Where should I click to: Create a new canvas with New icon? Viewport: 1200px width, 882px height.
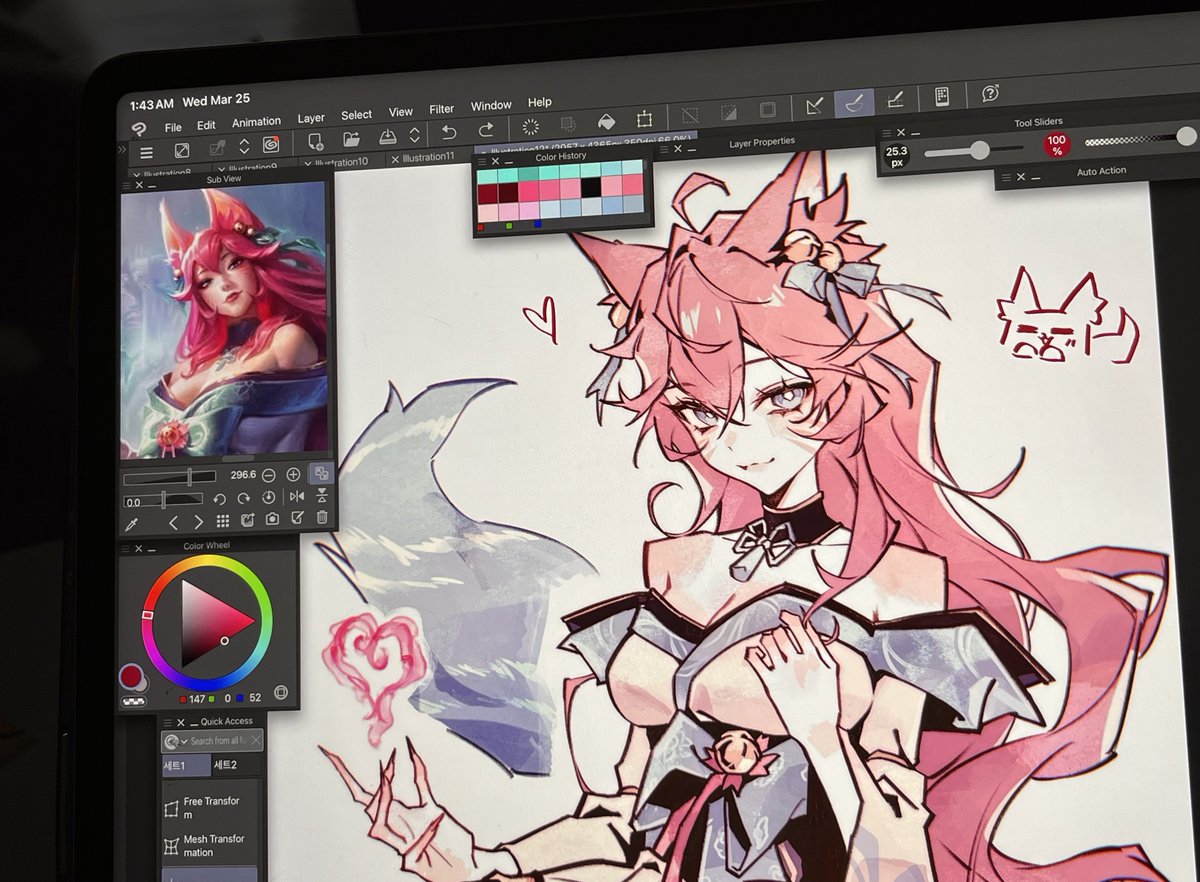click(x=316, y=141)
